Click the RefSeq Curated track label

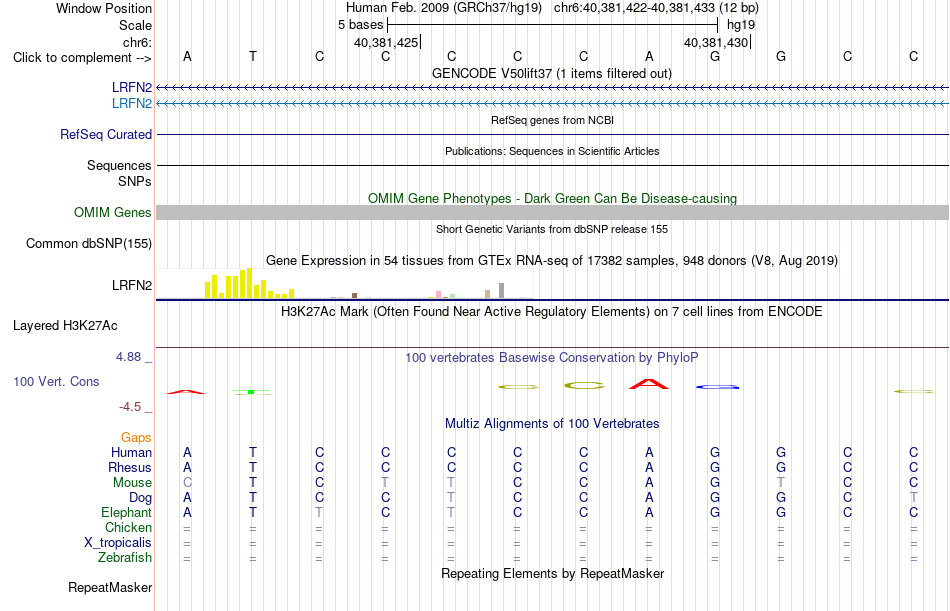(x=105, y=135)
